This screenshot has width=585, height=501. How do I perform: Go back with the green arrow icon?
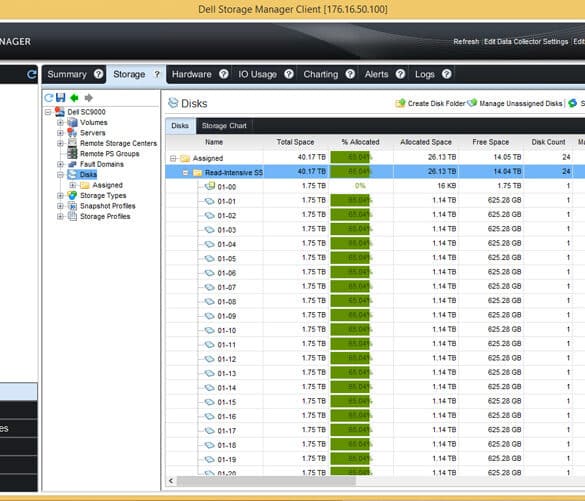coord(75,98)
